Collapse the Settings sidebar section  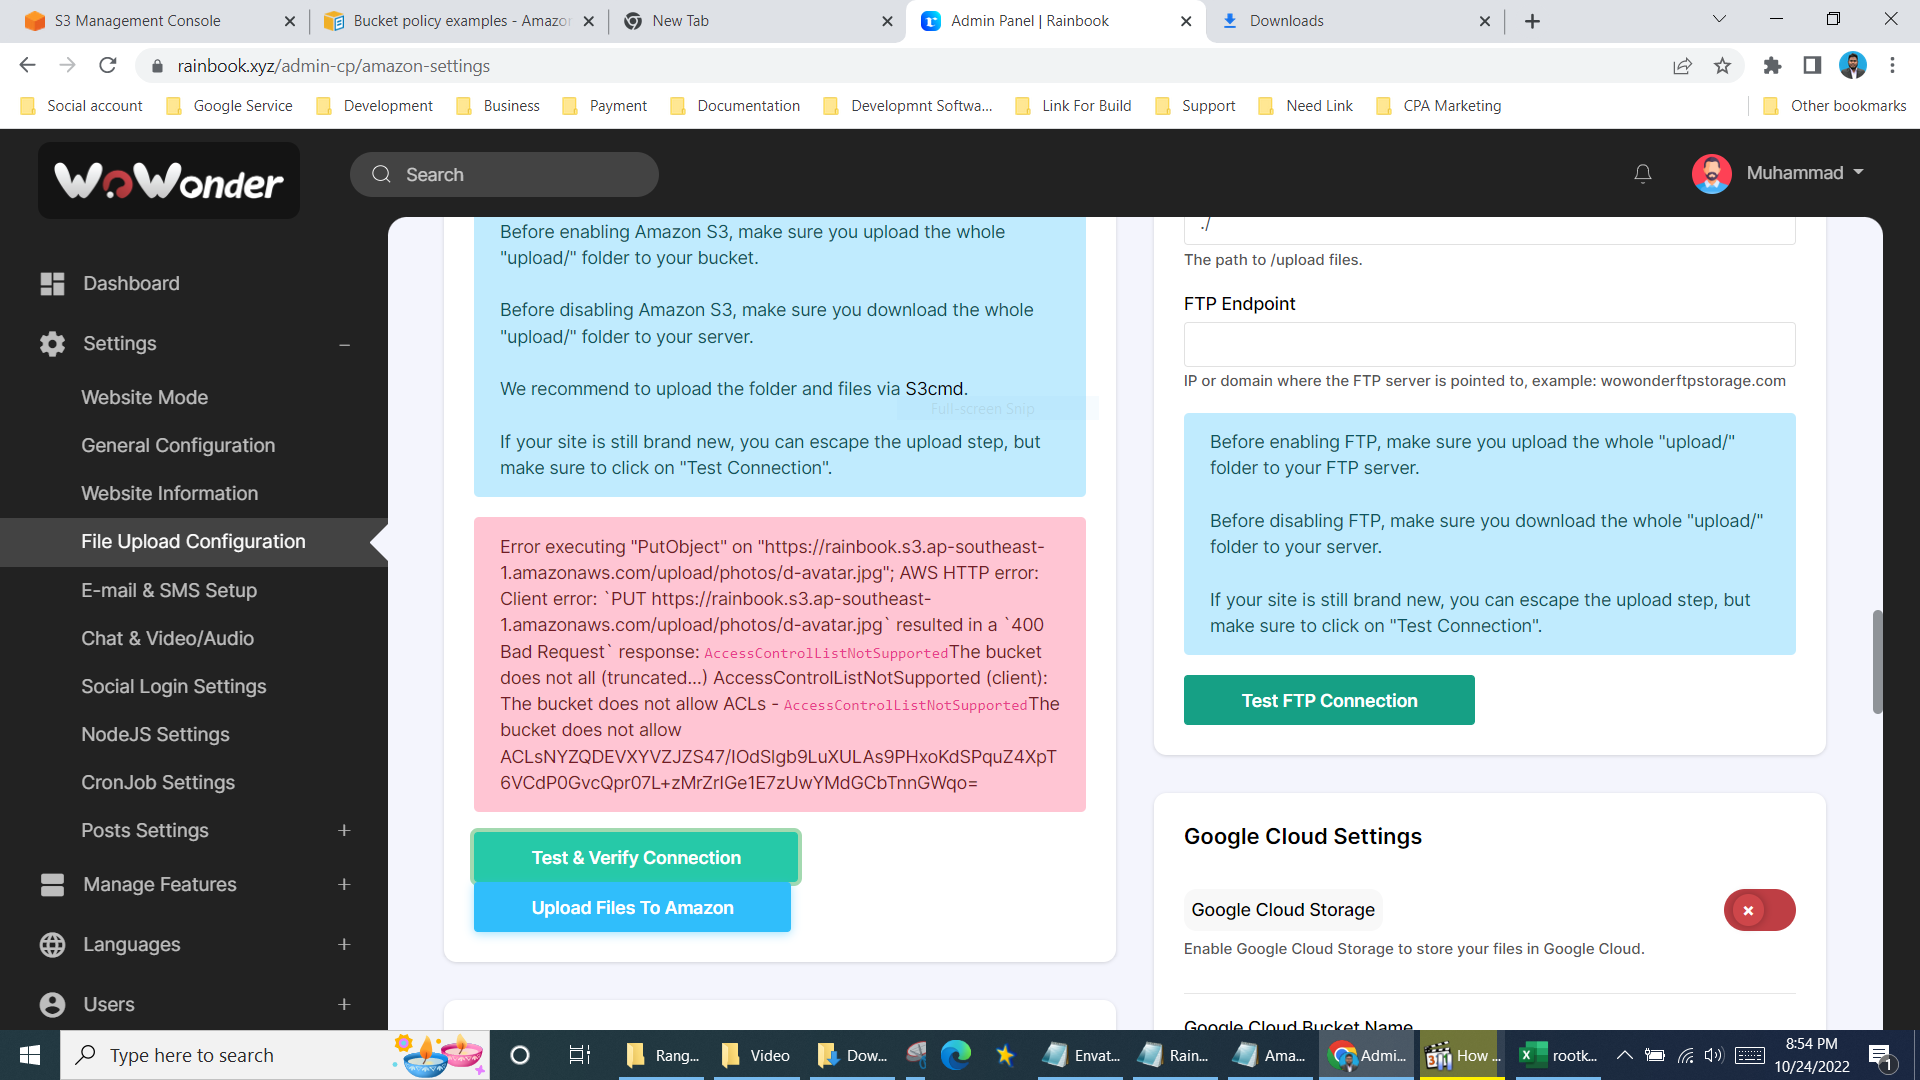click(344, 345)
